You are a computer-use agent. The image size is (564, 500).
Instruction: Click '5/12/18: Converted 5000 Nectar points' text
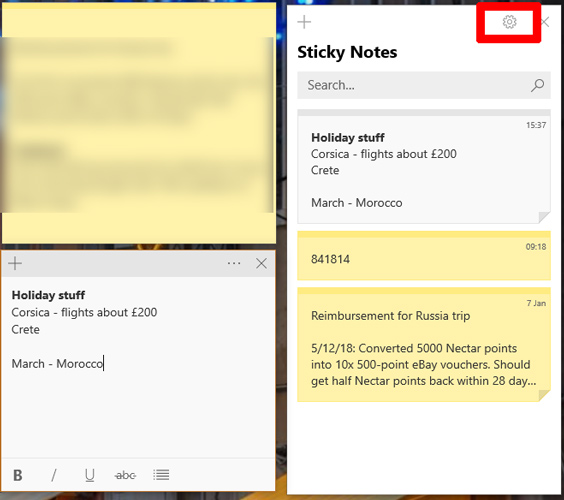coord(414,348)
